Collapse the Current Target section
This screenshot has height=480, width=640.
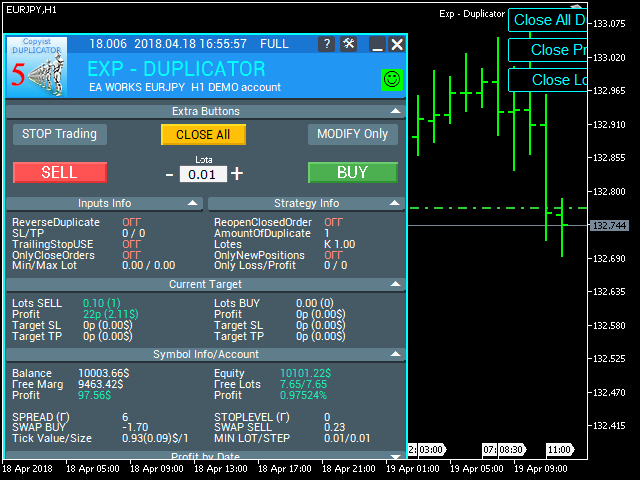(395, 284)
